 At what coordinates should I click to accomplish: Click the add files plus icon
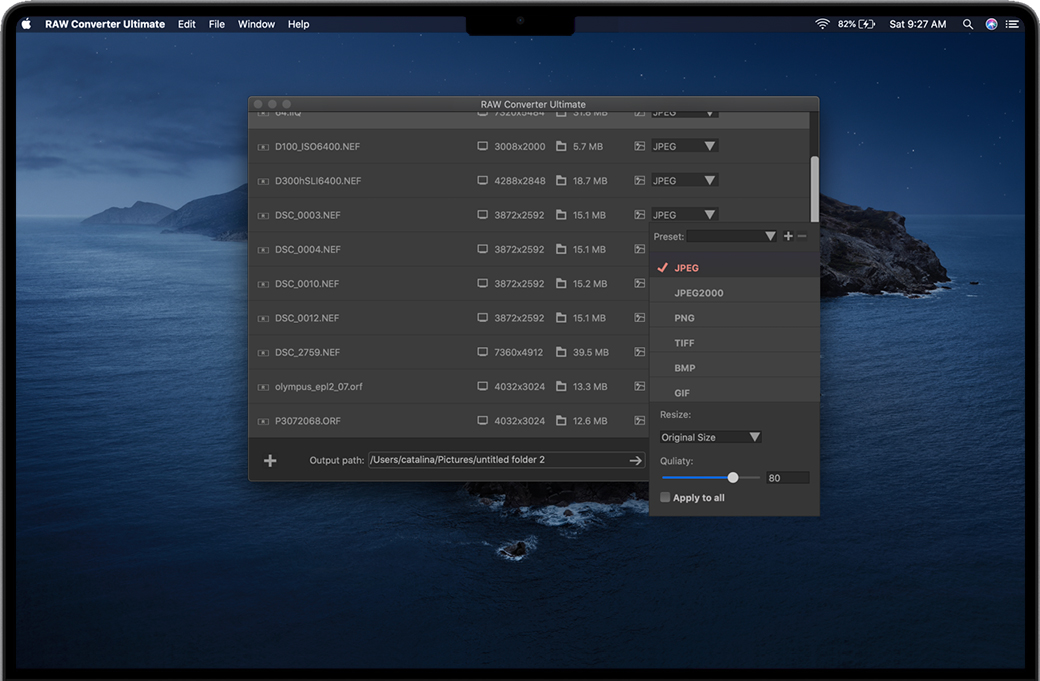[270, 461]
